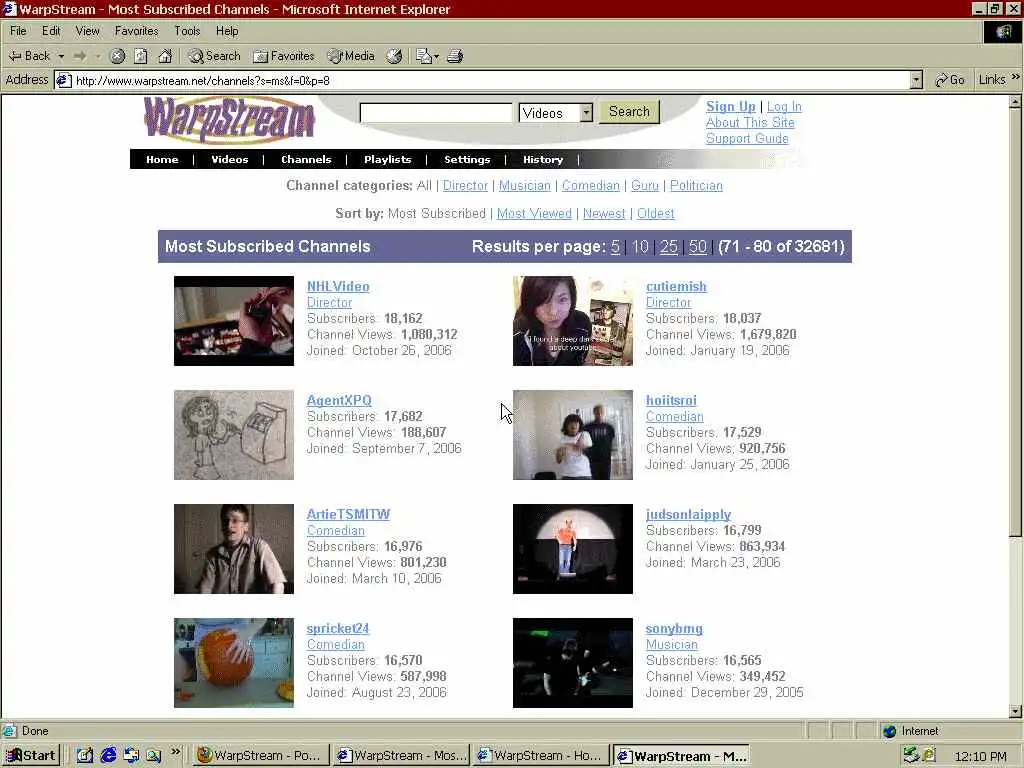The height and width of the screenshot is (768, 1024).
Task: Click the page icon in address bar
Action: 63,80
